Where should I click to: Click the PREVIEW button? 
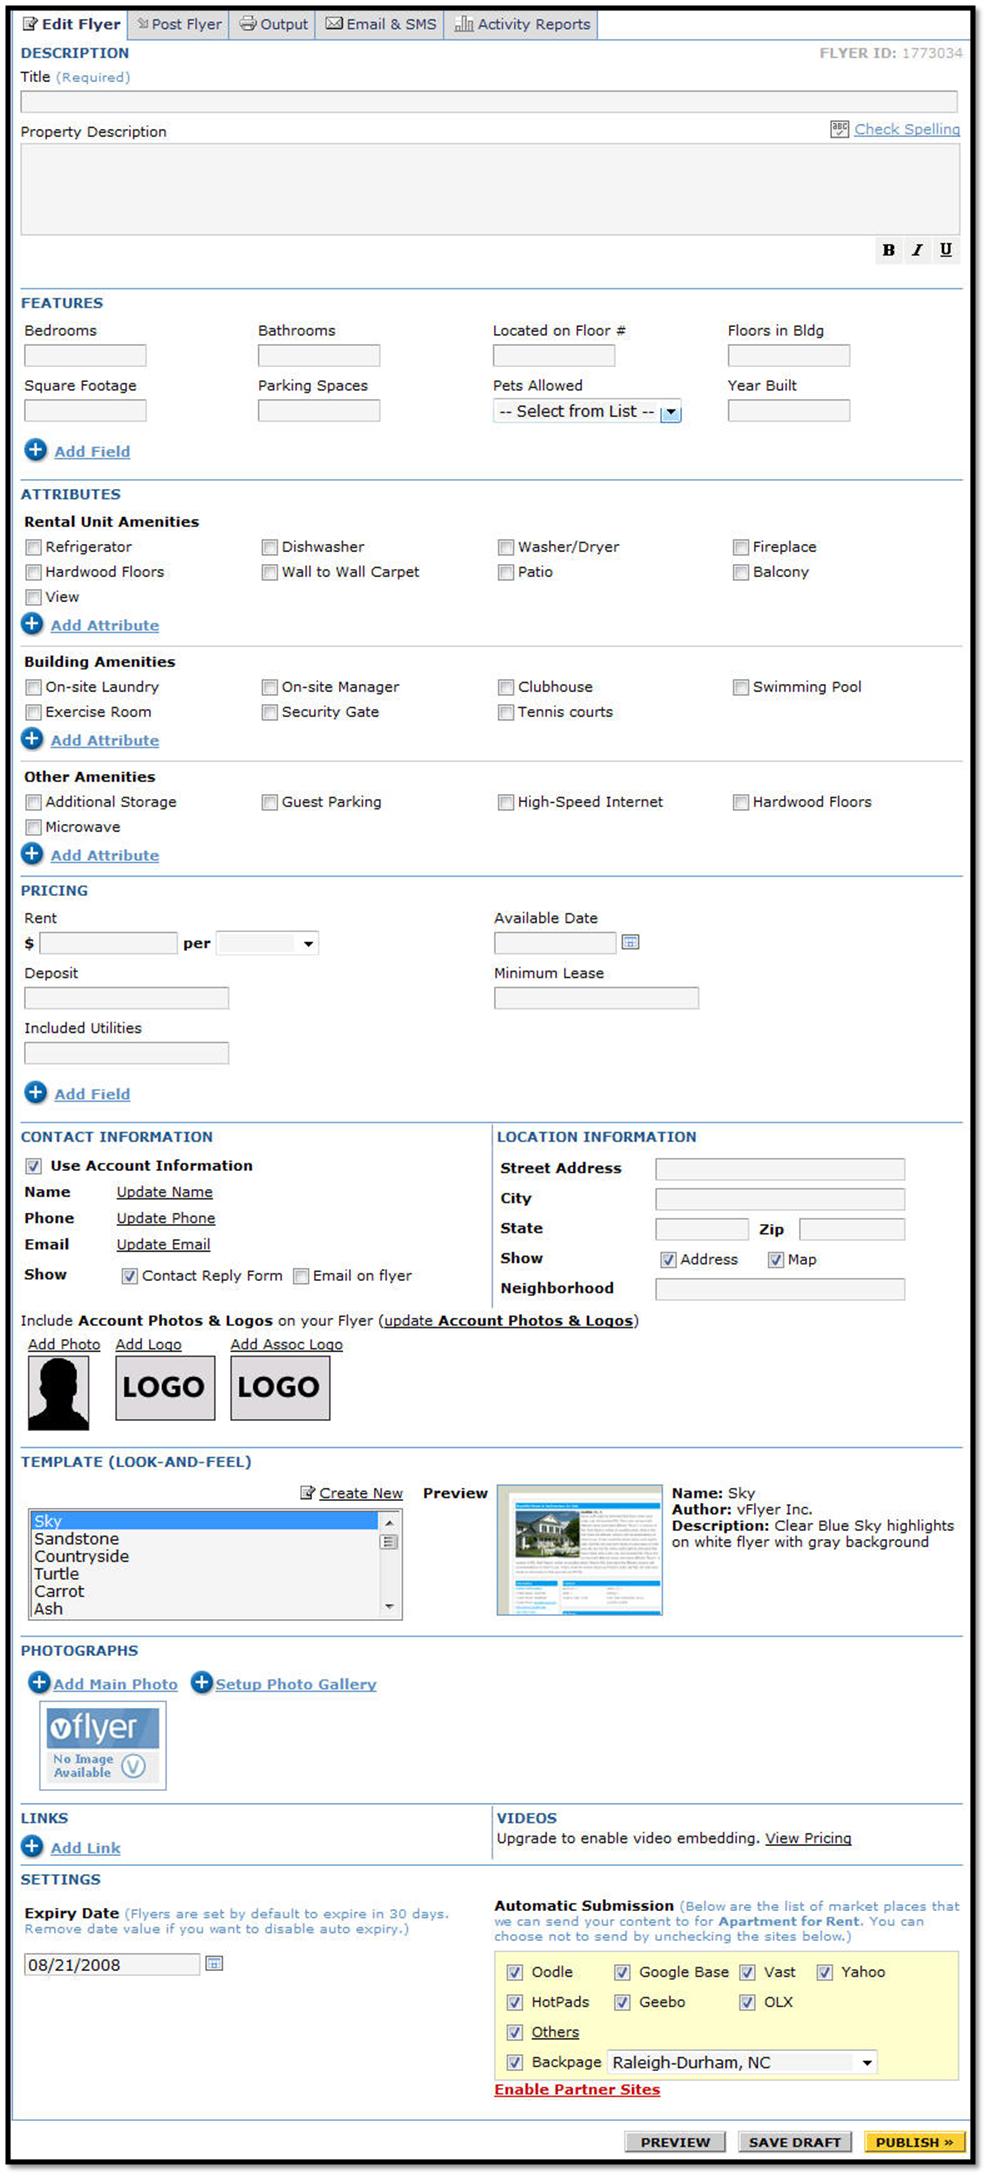coord(675,2141)
